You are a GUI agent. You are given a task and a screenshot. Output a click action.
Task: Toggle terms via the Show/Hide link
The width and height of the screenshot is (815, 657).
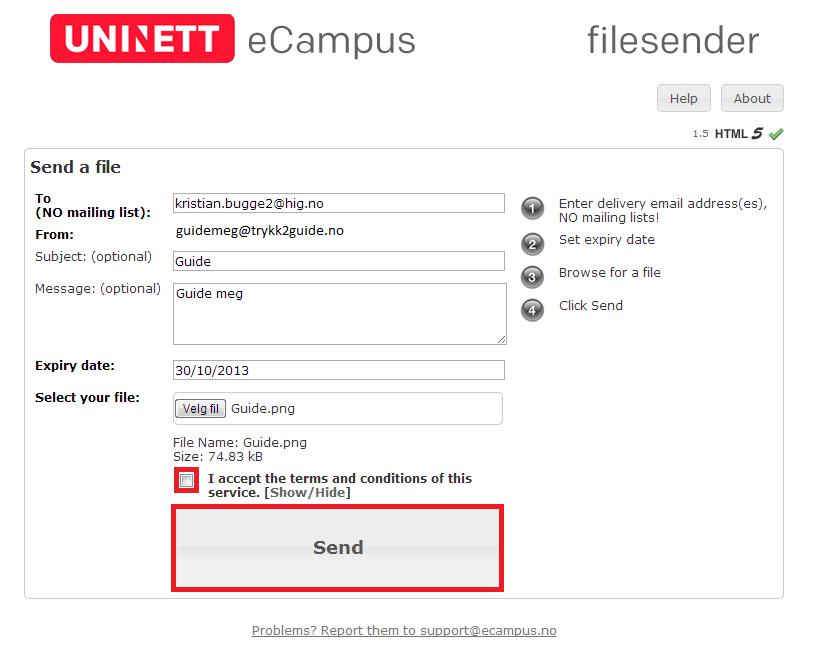point(308,492)
